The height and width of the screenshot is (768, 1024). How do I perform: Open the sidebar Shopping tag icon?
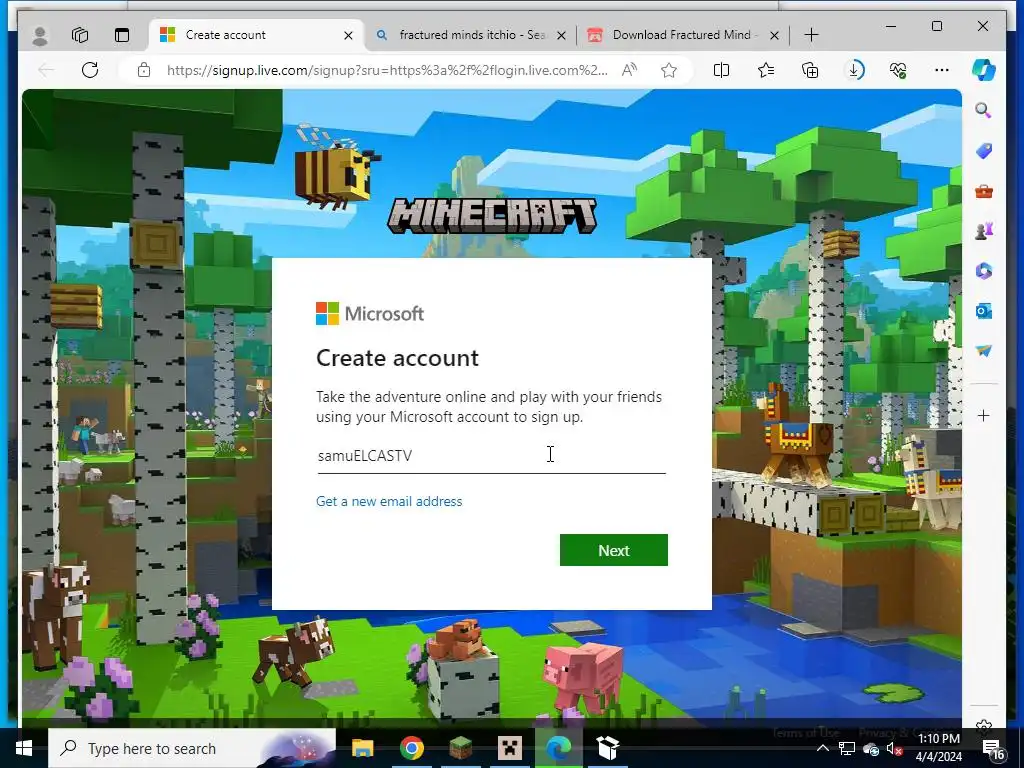pyautogui.click(x=984, y=151)
